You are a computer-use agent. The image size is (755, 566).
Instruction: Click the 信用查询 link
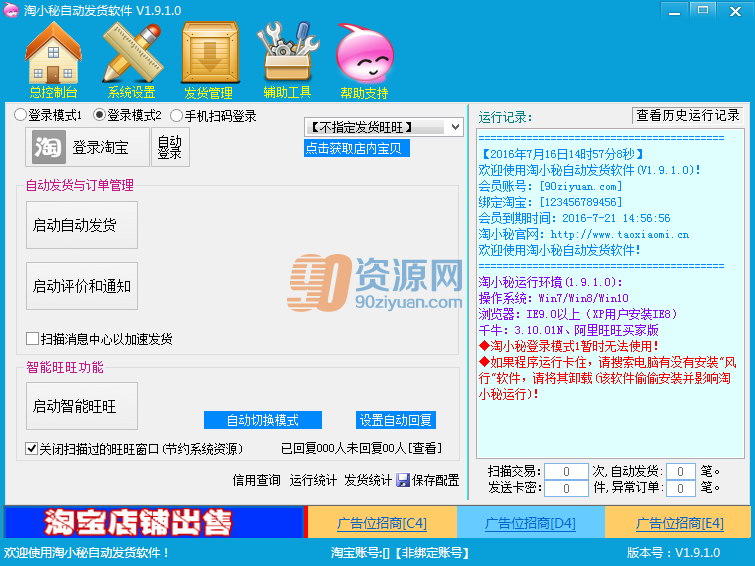(x=257, y=480)
